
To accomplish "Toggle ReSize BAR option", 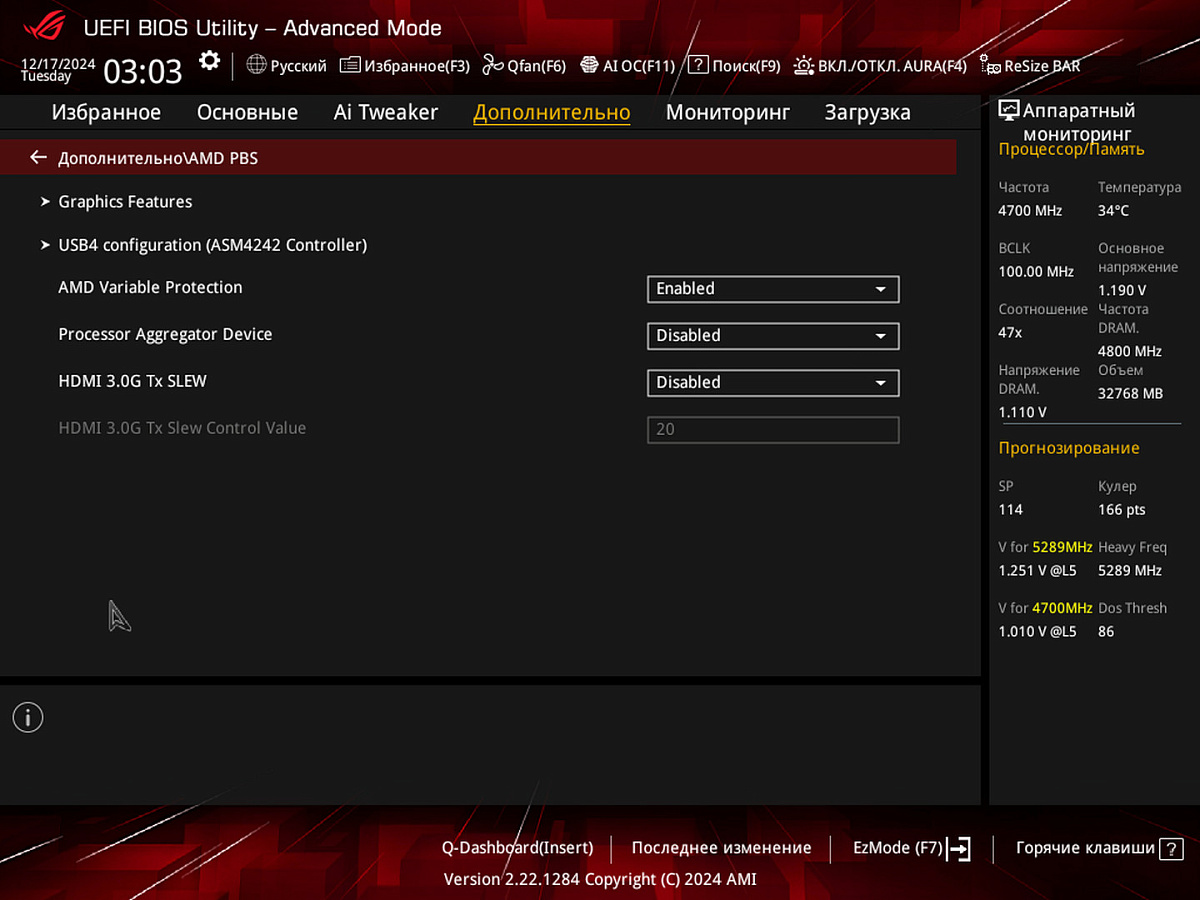I will 1030,66.
